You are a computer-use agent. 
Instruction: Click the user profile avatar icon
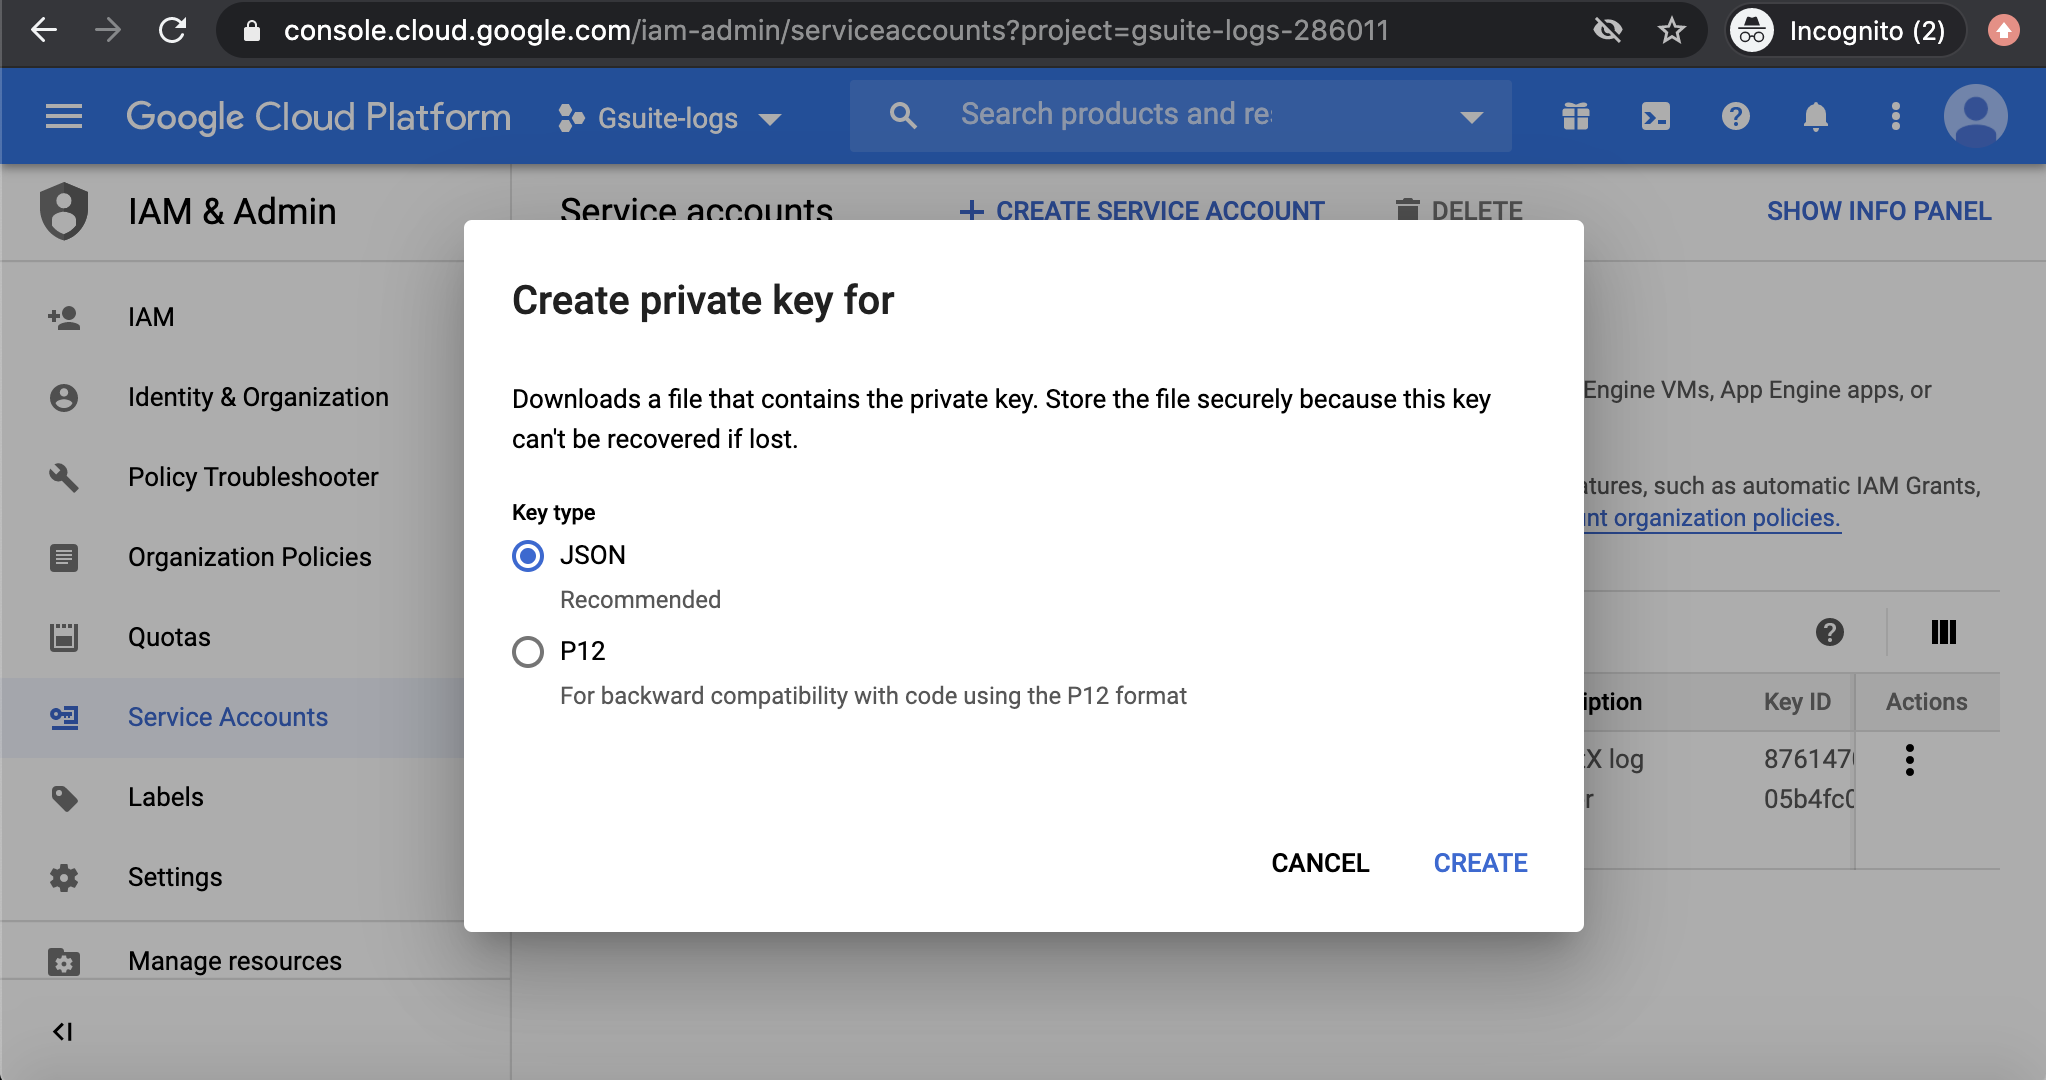pyautogui.click(x=1975, y=116)
